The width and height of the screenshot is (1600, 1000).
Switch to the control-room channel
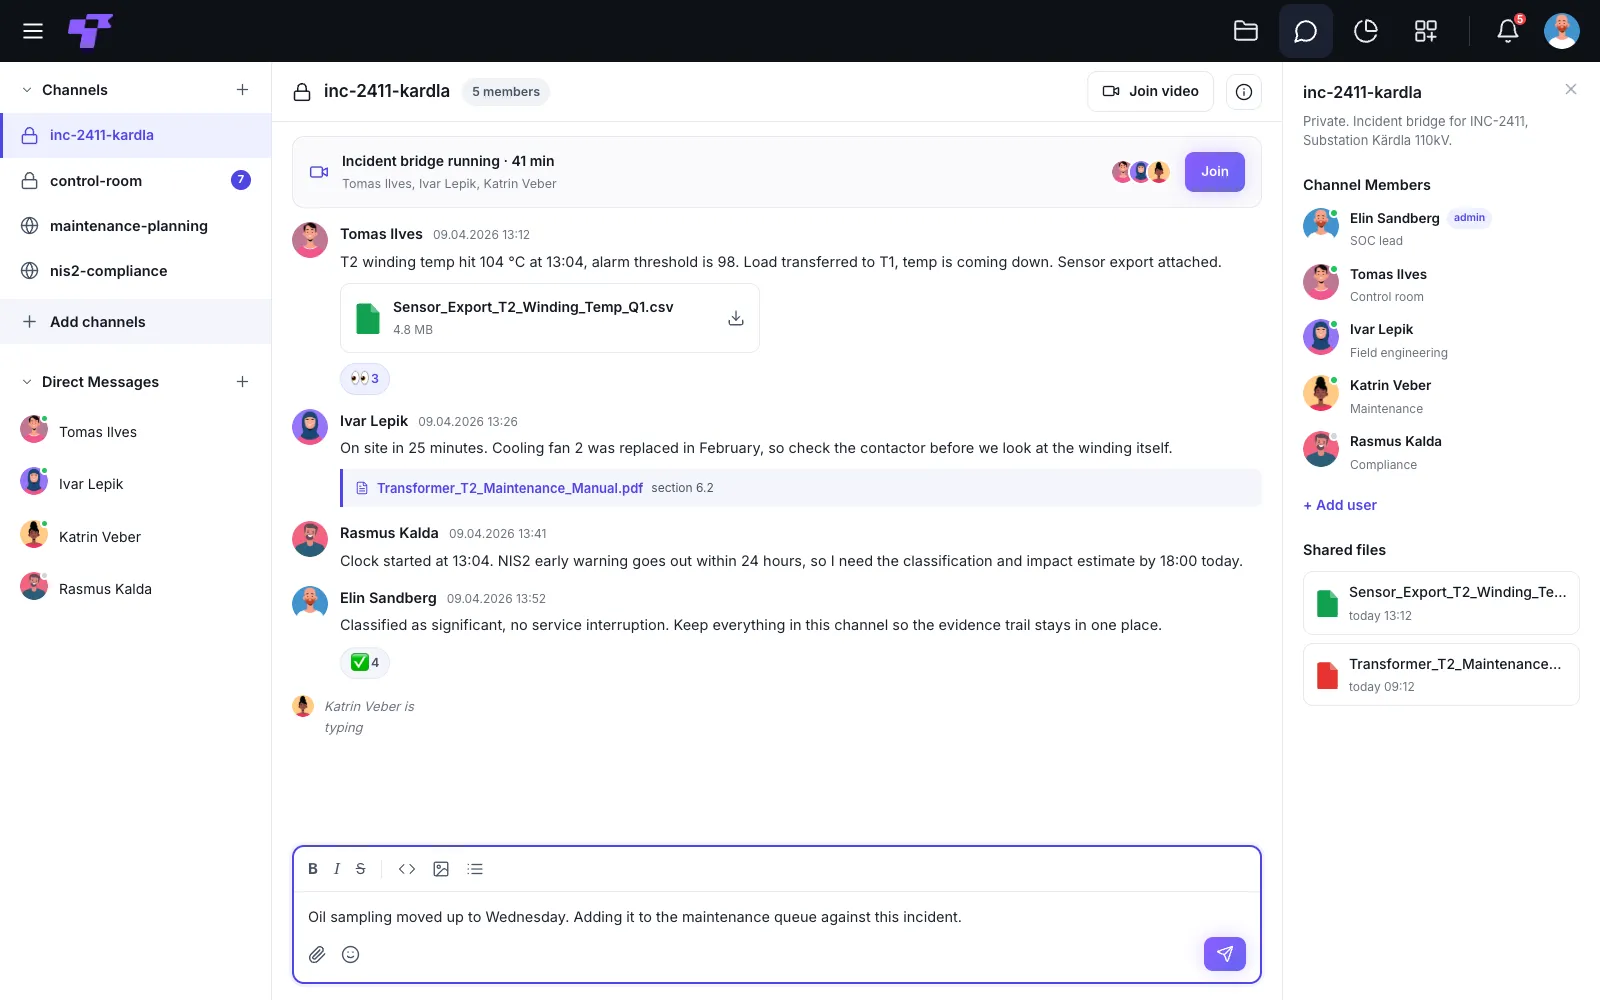[x=136, y=181]
